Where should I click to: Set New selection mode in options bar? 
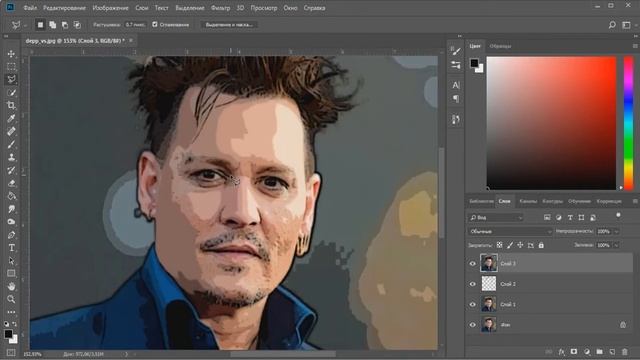(x=40, y=25)
